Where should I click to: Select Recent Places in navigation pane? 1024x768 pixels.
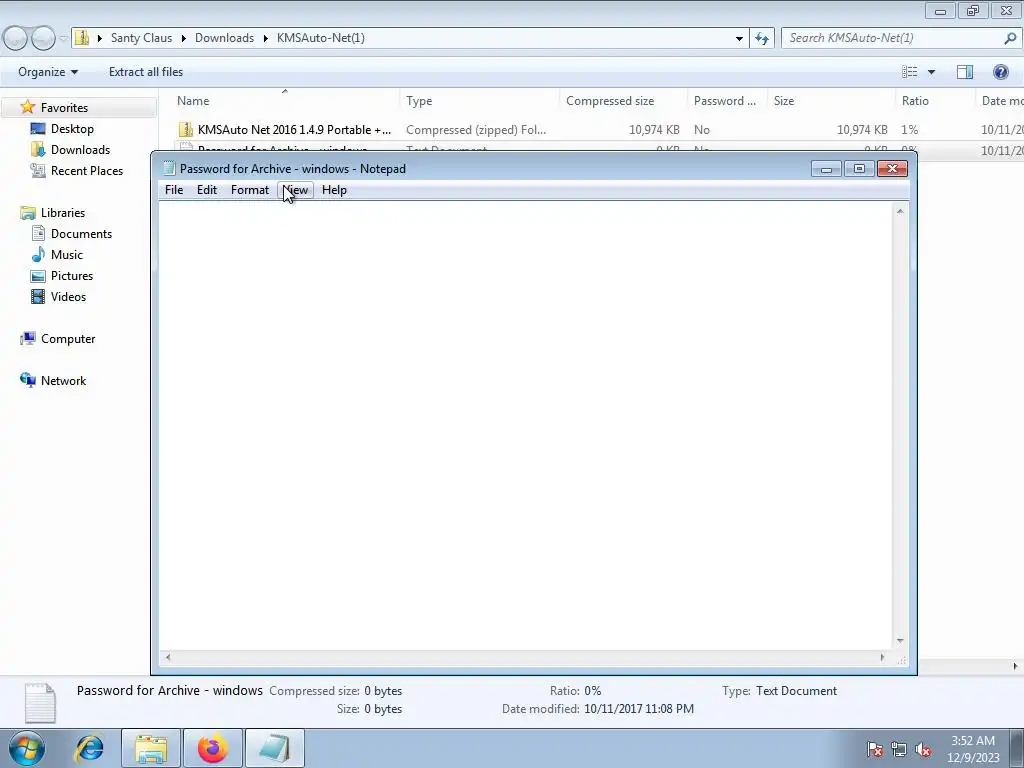(x=87, y=170)
